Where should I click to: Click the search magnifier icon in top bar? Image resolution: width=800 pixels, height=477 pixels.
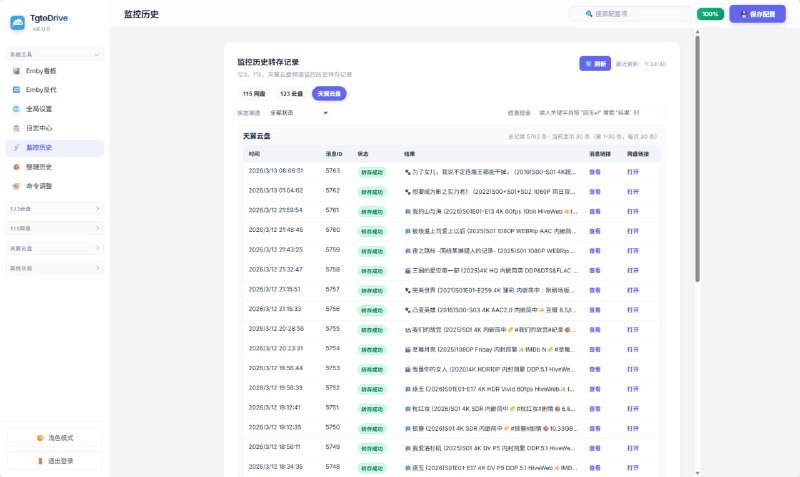click(x=589, y=14)
